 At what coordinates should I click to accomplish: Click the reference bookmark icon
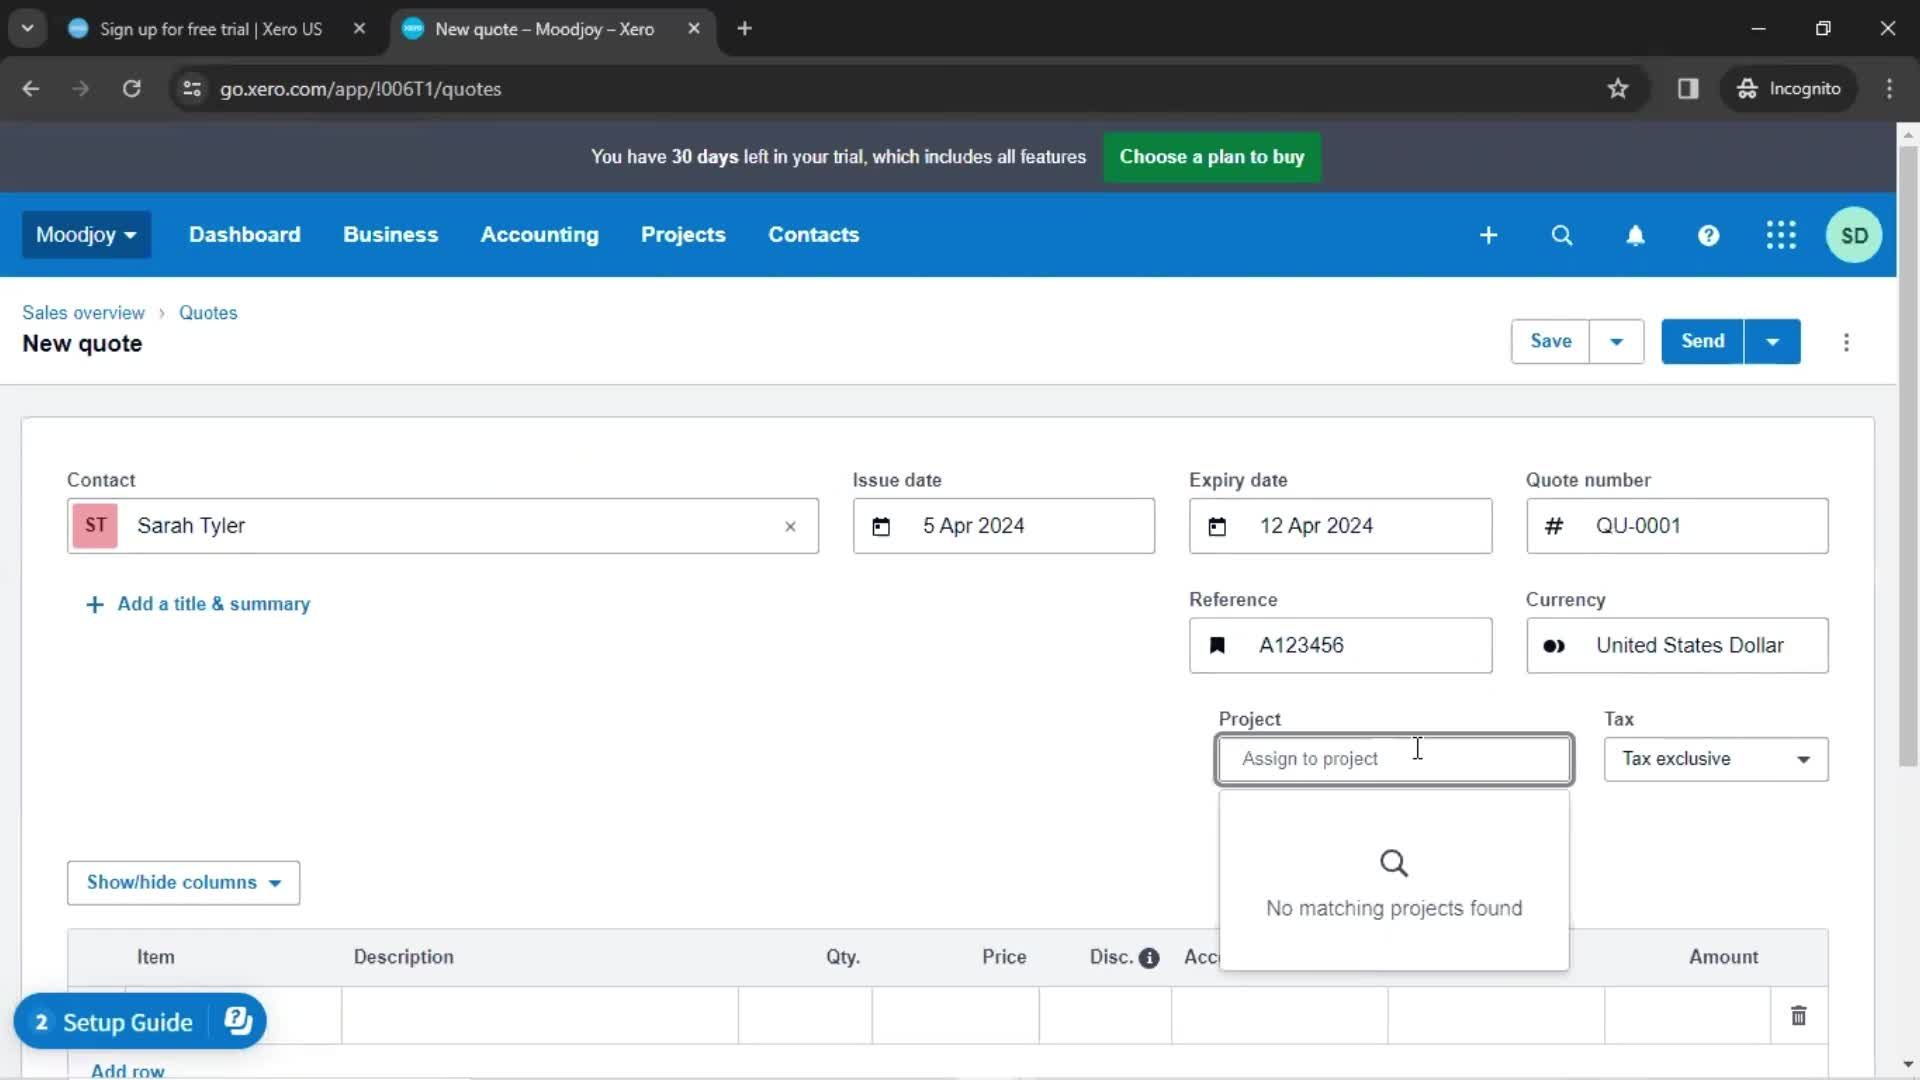tap(1217, 645)
